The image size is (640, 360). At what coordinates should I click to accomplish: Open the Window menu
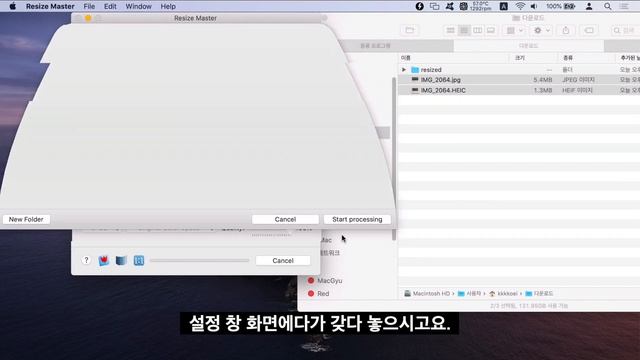point(138,6)
